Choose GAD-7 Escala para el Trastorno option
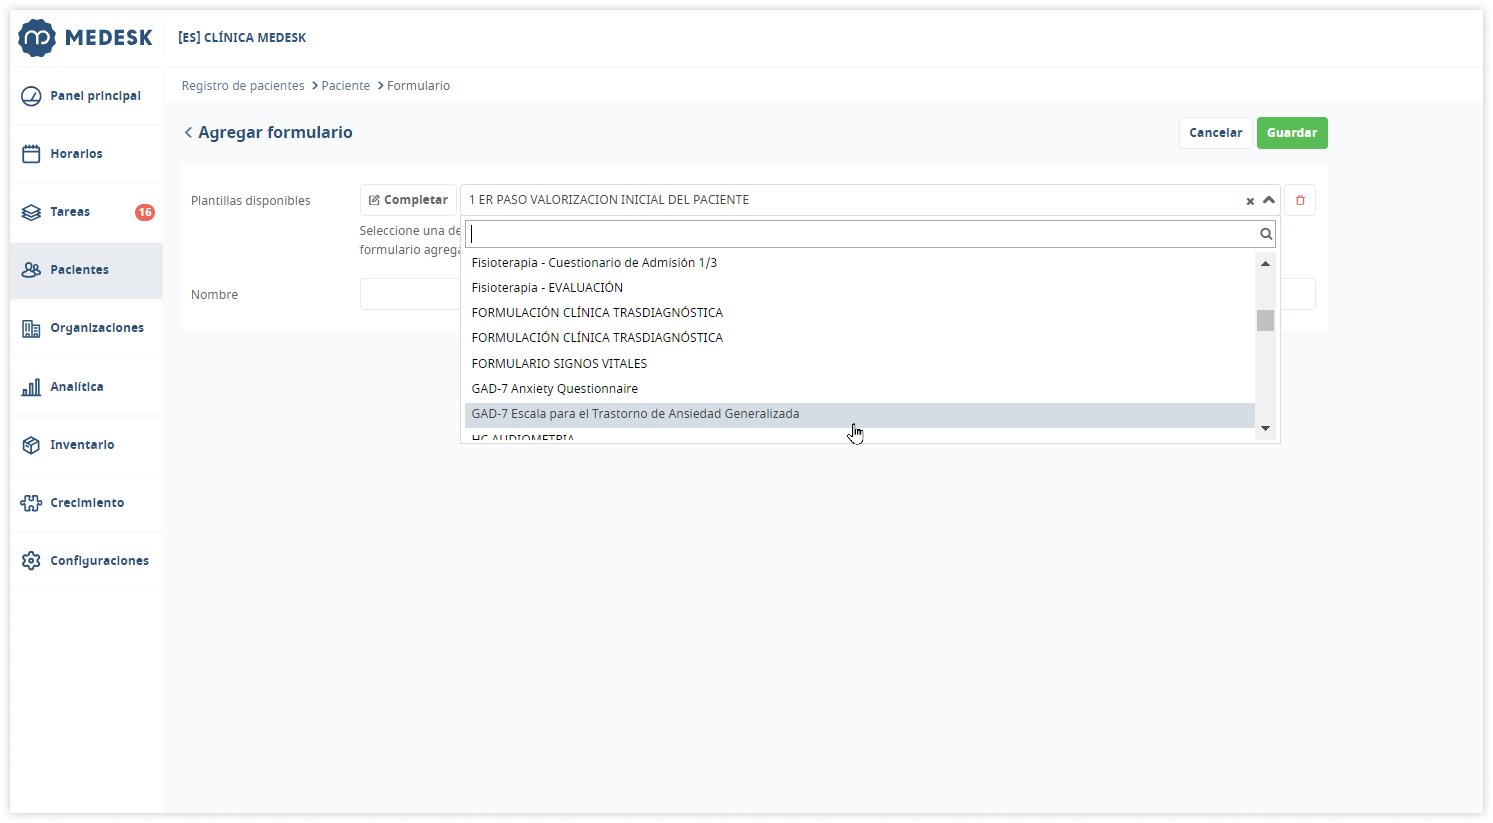 point(859,414)
